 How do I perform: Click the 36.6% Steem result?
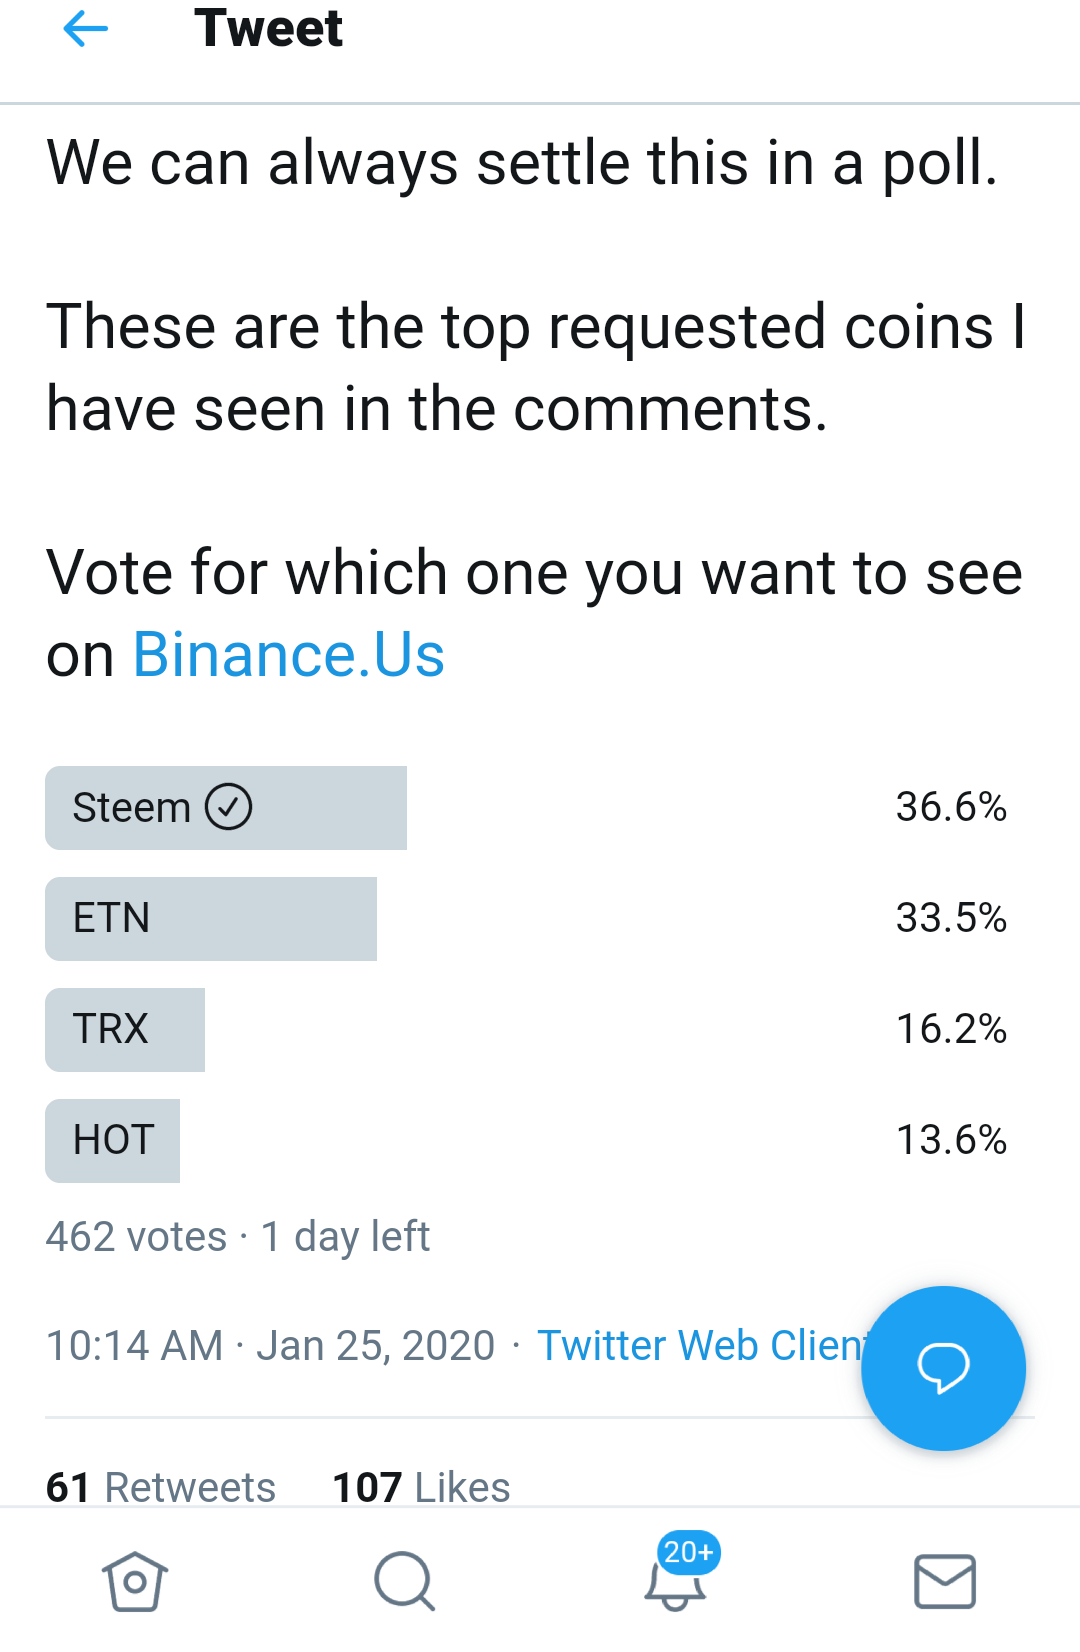click(x=951, y=807)
